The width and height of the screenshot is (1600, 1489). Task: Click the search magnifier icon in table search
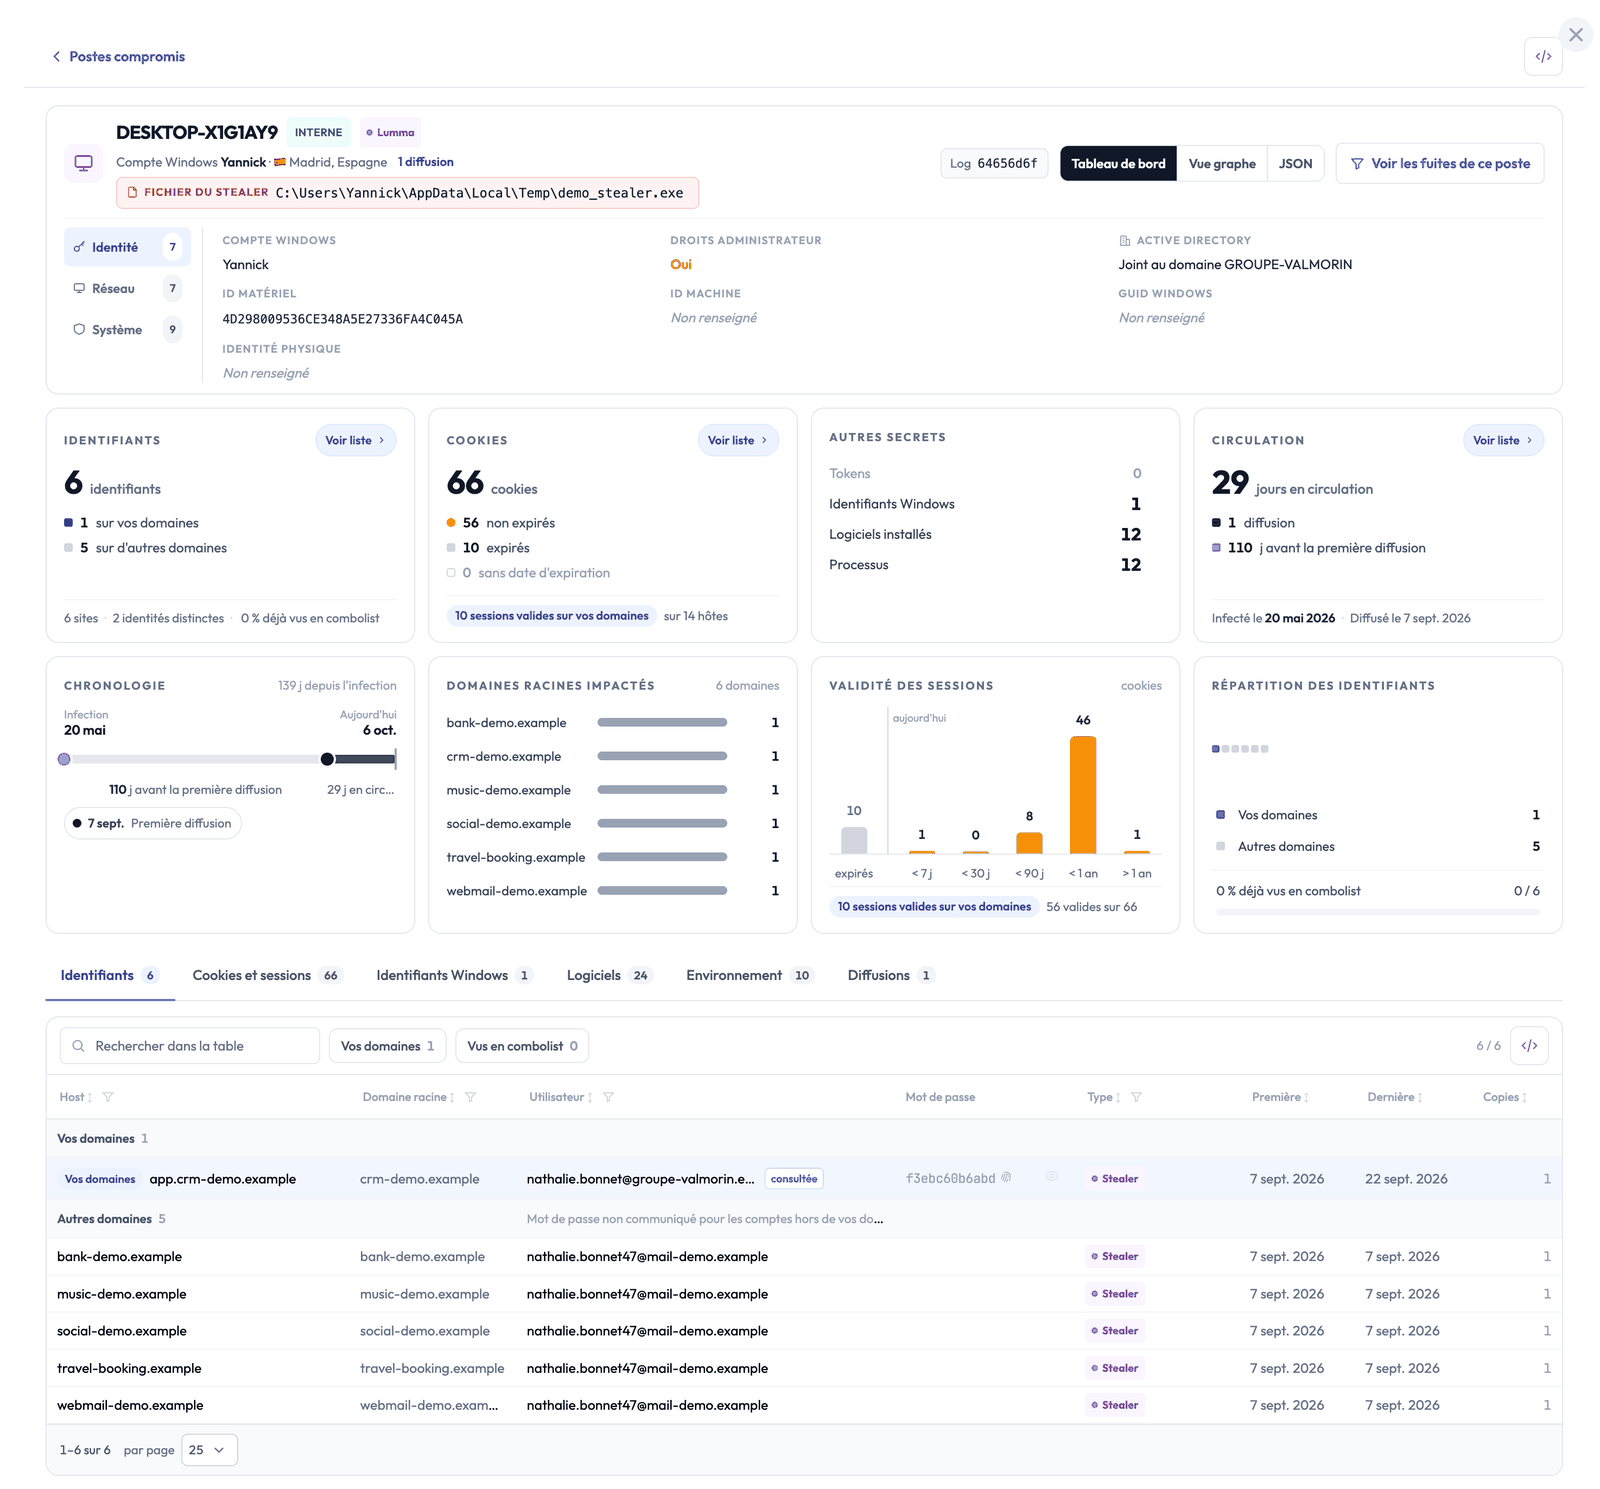[78, 1046]
